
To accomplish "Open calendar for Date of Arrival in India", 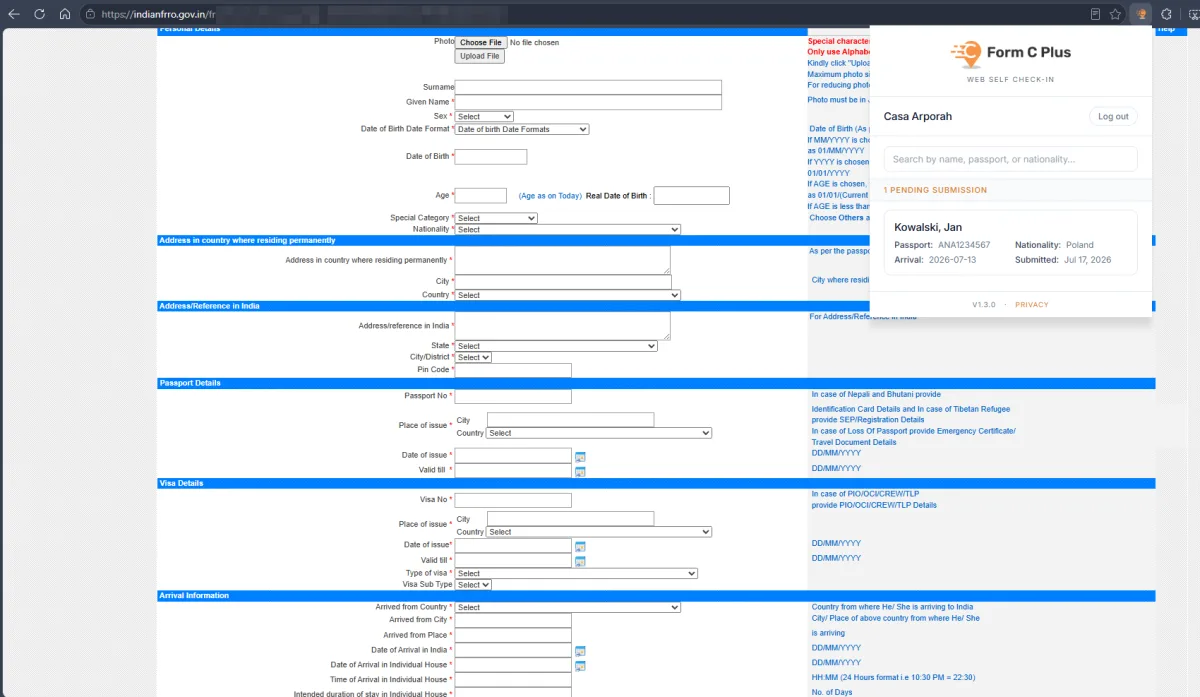I will [580, 651].
